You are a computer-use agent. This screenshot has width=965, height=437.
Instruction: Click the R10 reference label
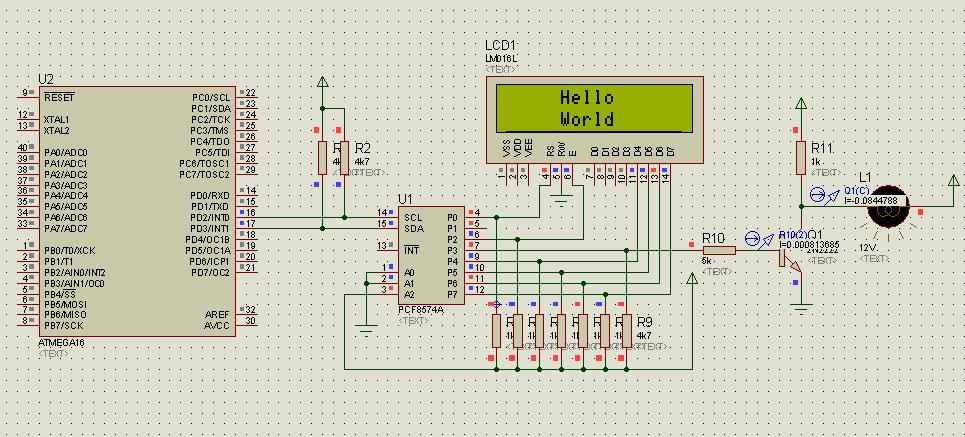(x=714, y=237)
